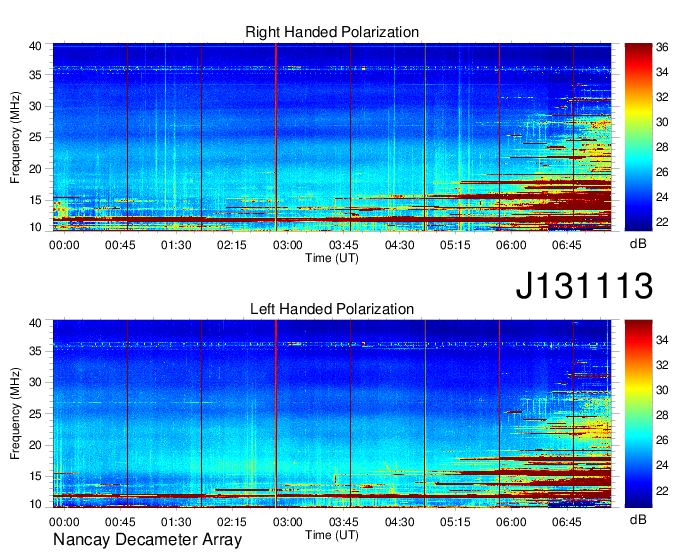680x552 pixels.
Task: Click the 02:15 time tick on upper plot
Action: click(232, 245)
